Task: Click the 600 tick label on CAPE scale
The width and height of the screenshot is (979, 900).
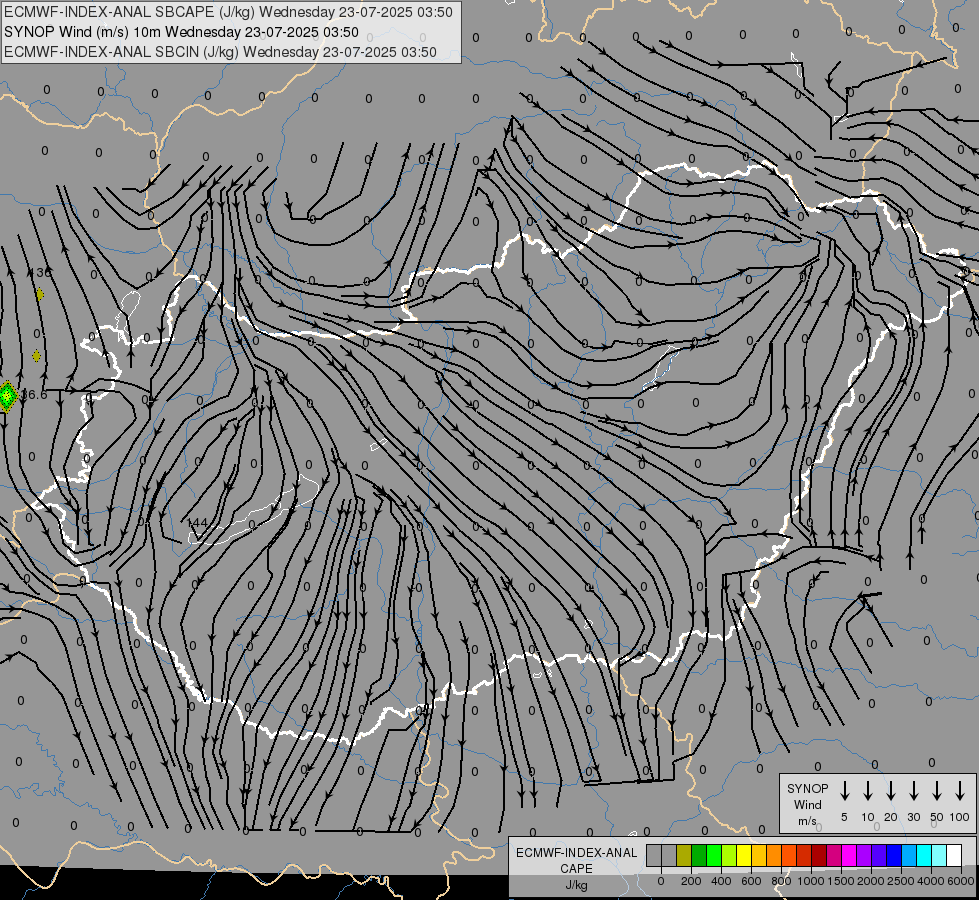Action: pos(751,881)
